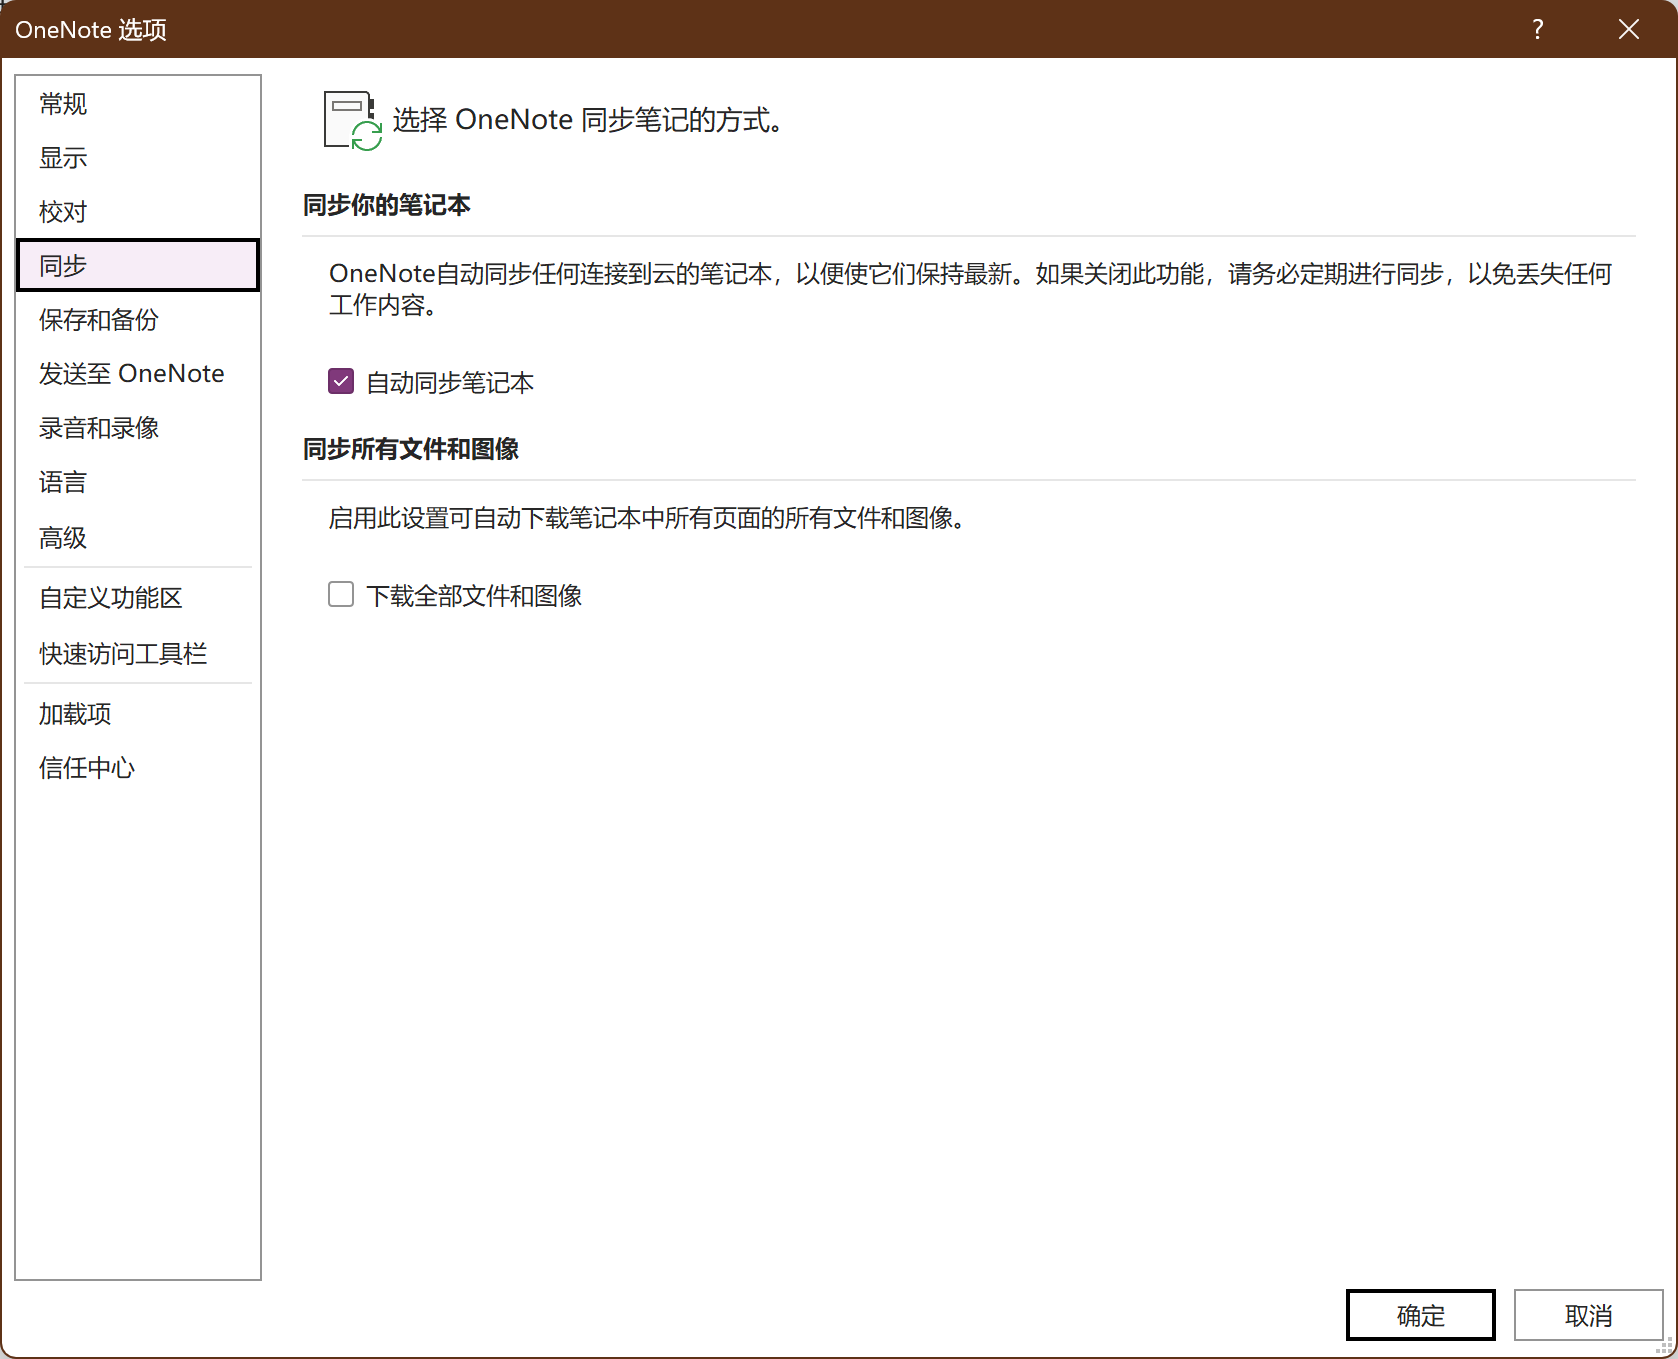Image resolution: width=1678 pixels, height=1359 pixels.
Task: Select 快速访问工具栏 category
Action: [138, 654]
